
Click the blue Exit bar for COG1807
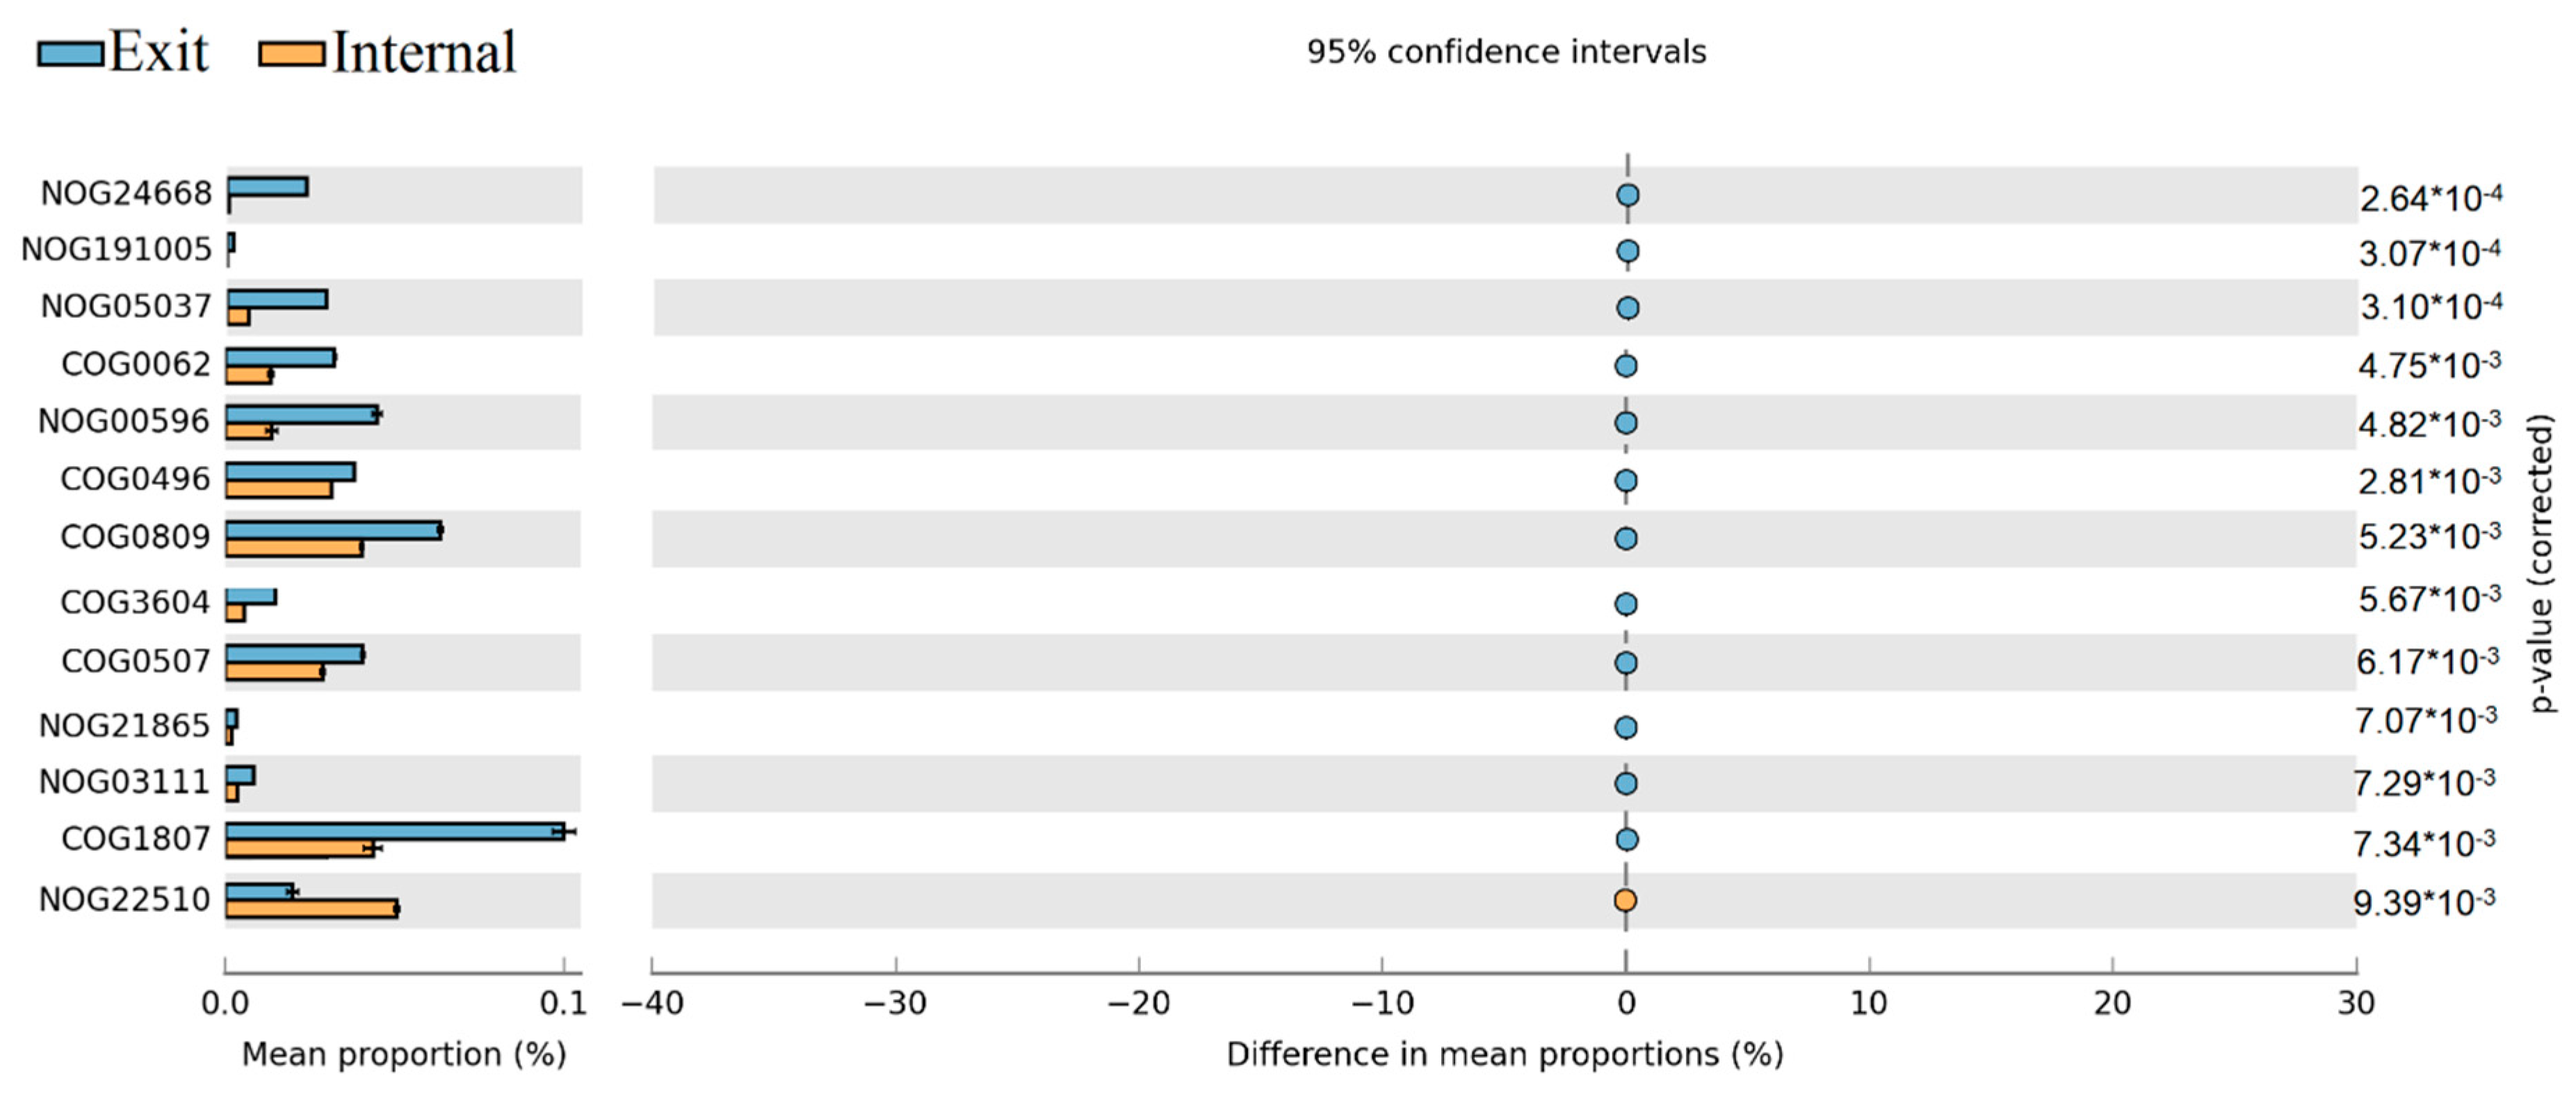pyautogui.click(x=394, y=831)
